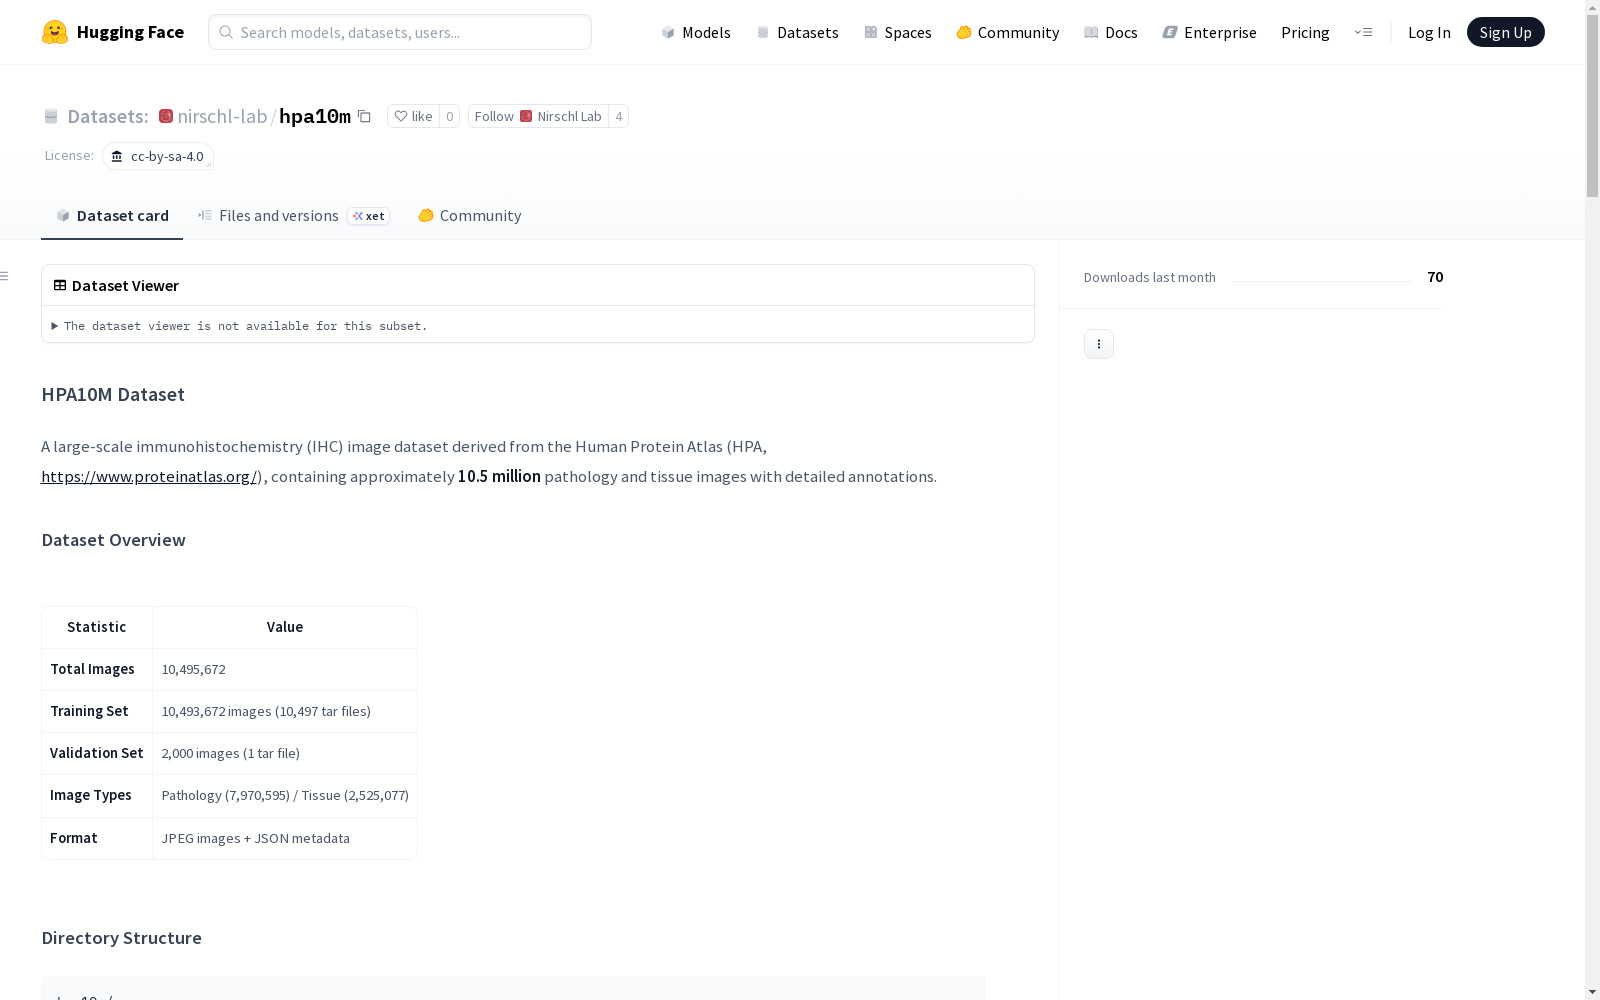Click the Total Images value 10,495,672
The width and height of the screenshot is (1600, 1000).
pyautogui.click(x=194, y=669)
